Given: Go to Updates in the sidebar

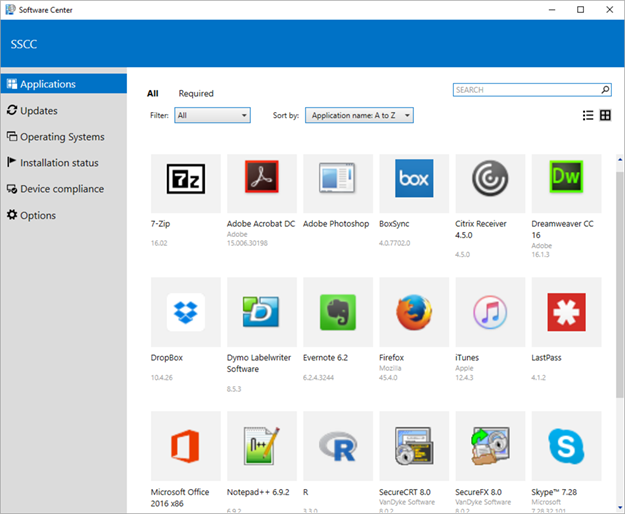Looking at the screenshot, I should click(64, 110).
